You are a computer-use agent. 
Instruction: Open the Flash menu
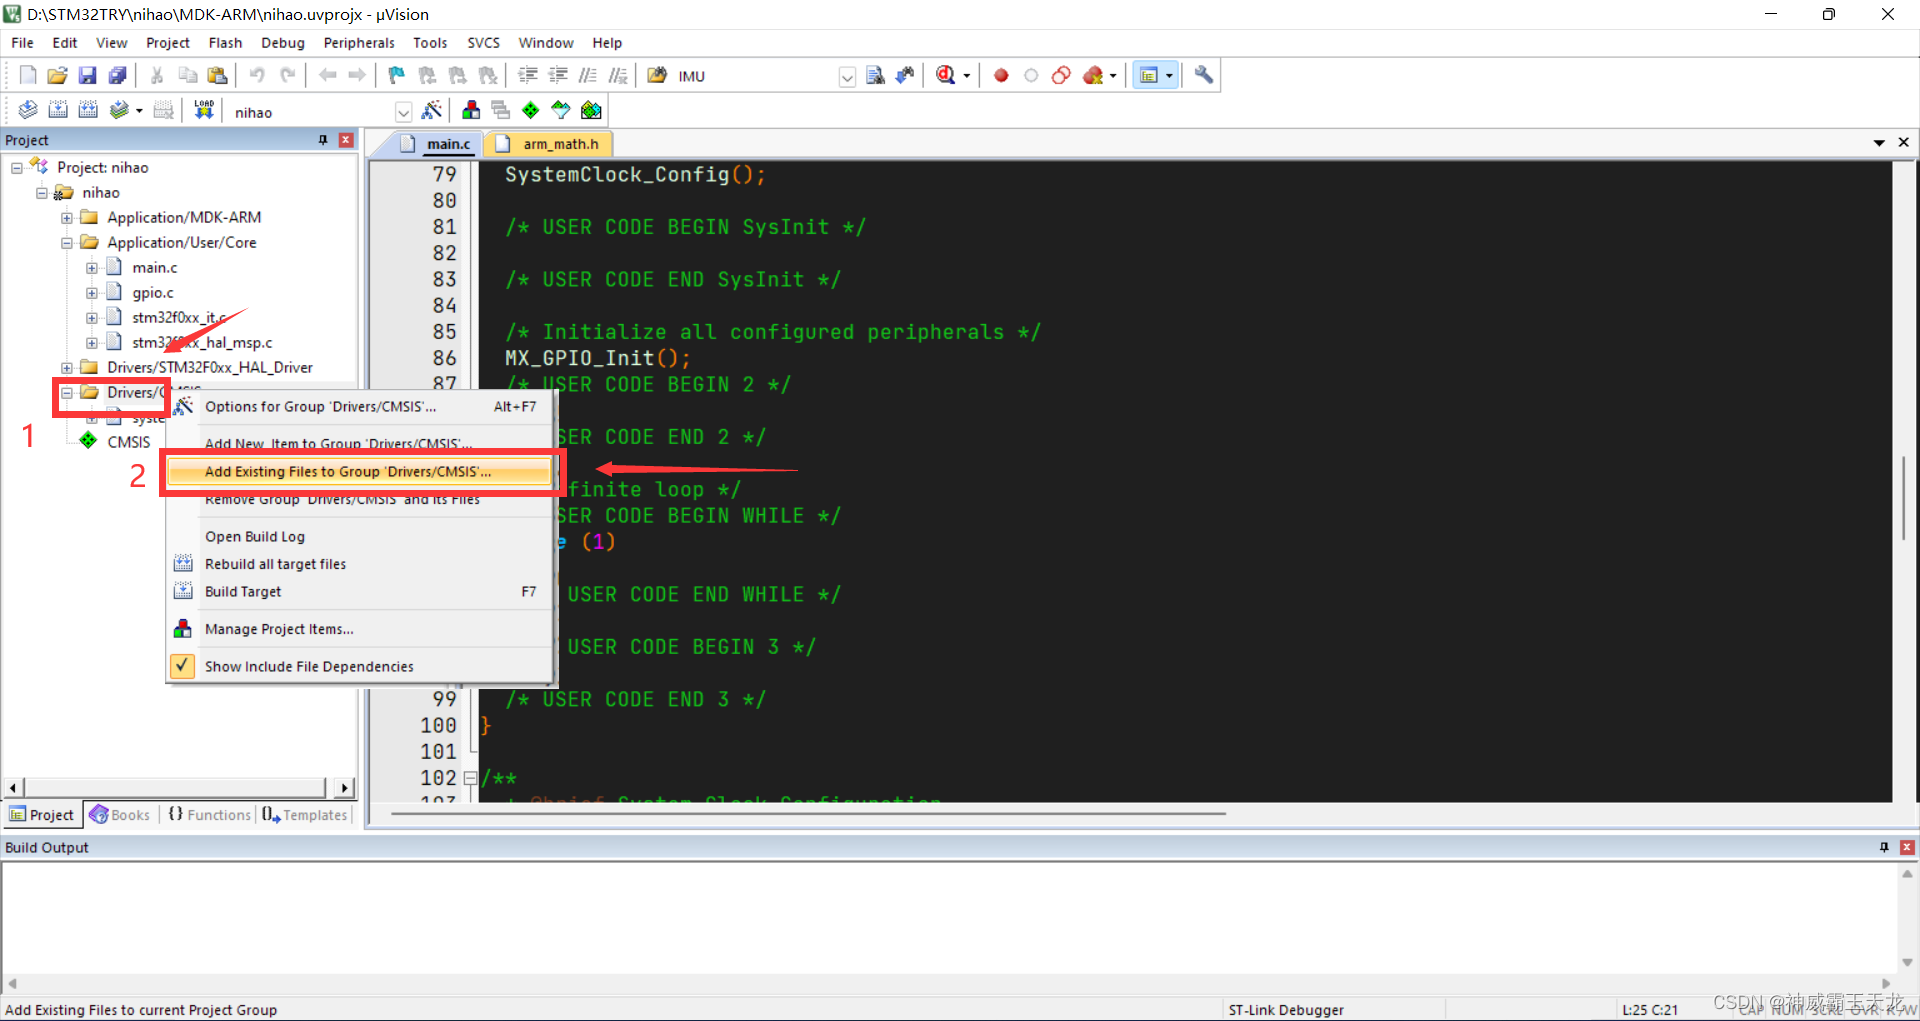coord(225,43)
